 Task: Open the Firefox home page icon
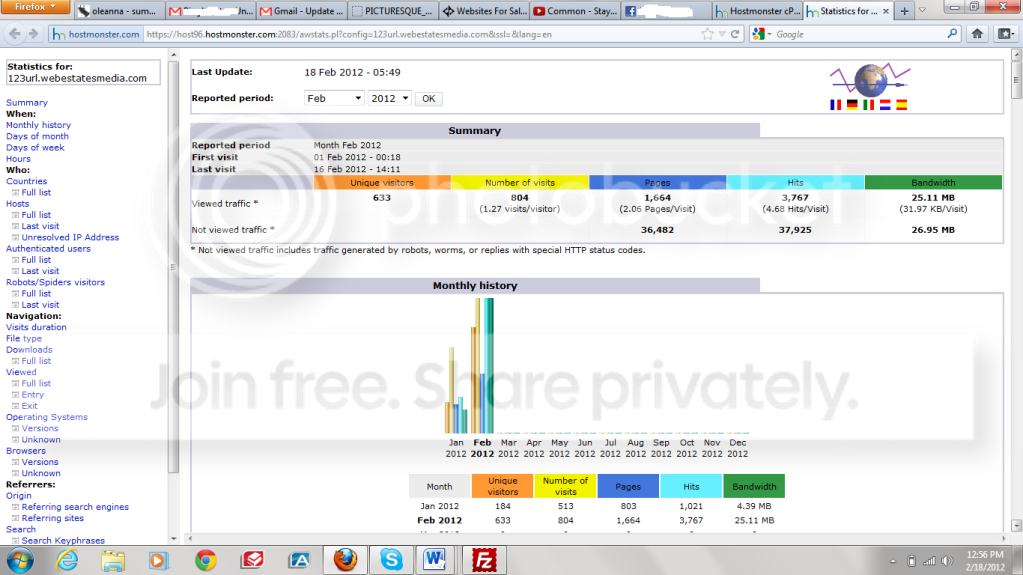[977, 34]
